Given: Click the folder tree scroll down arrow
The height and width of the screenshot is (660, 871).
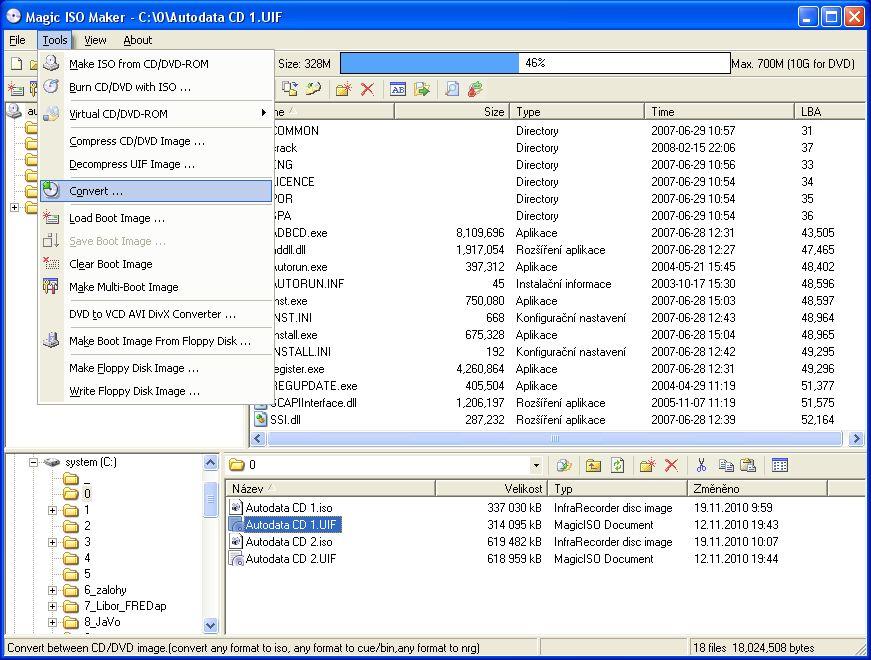Looking at the screenshot, I should [211, 626].
